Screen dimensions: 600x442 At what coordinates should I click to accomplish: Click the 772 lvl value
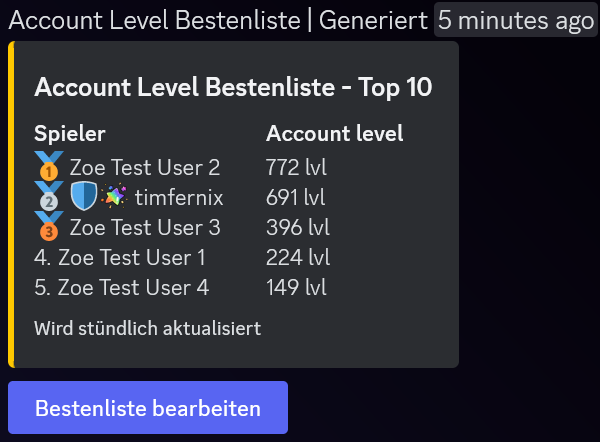(x=296, y=168)
